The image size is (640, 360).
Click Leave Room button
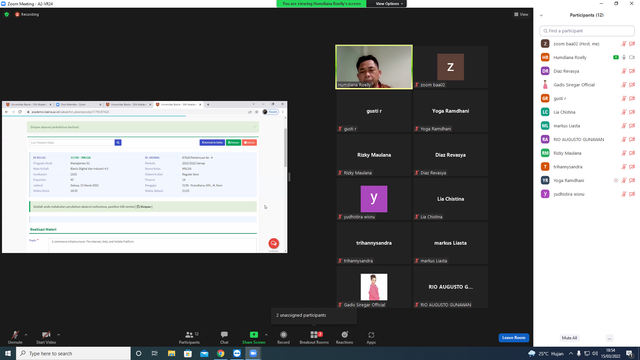(x=513, y=338)
